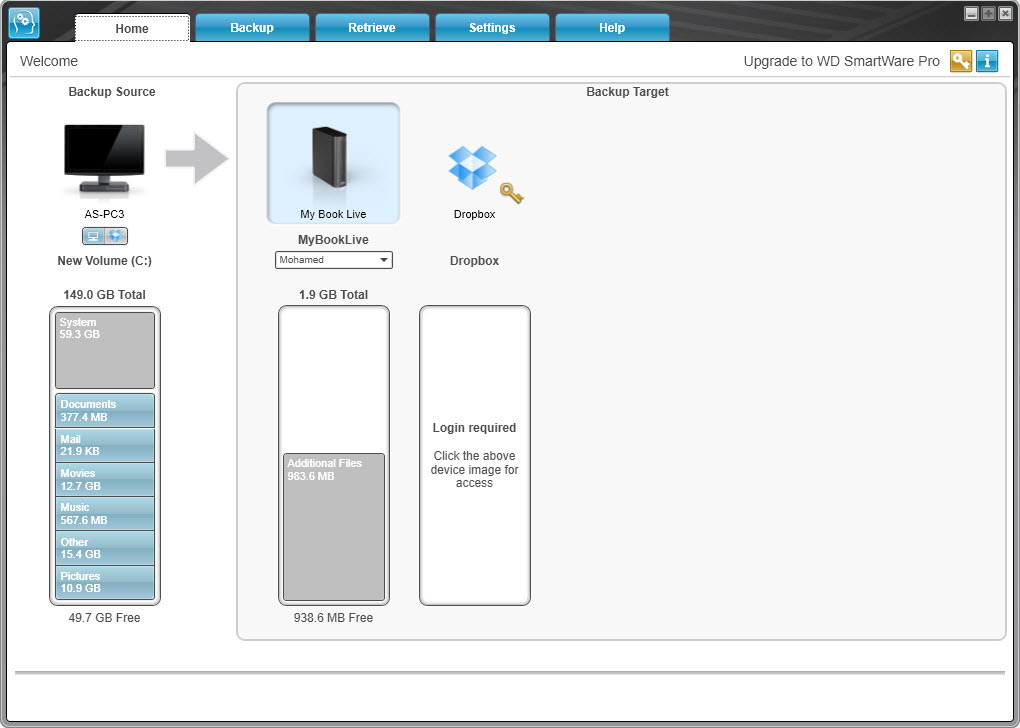The height and width of the screenshot is (728, 1020).
Task: Select the My Book Live device
Action: pos(333,163)
